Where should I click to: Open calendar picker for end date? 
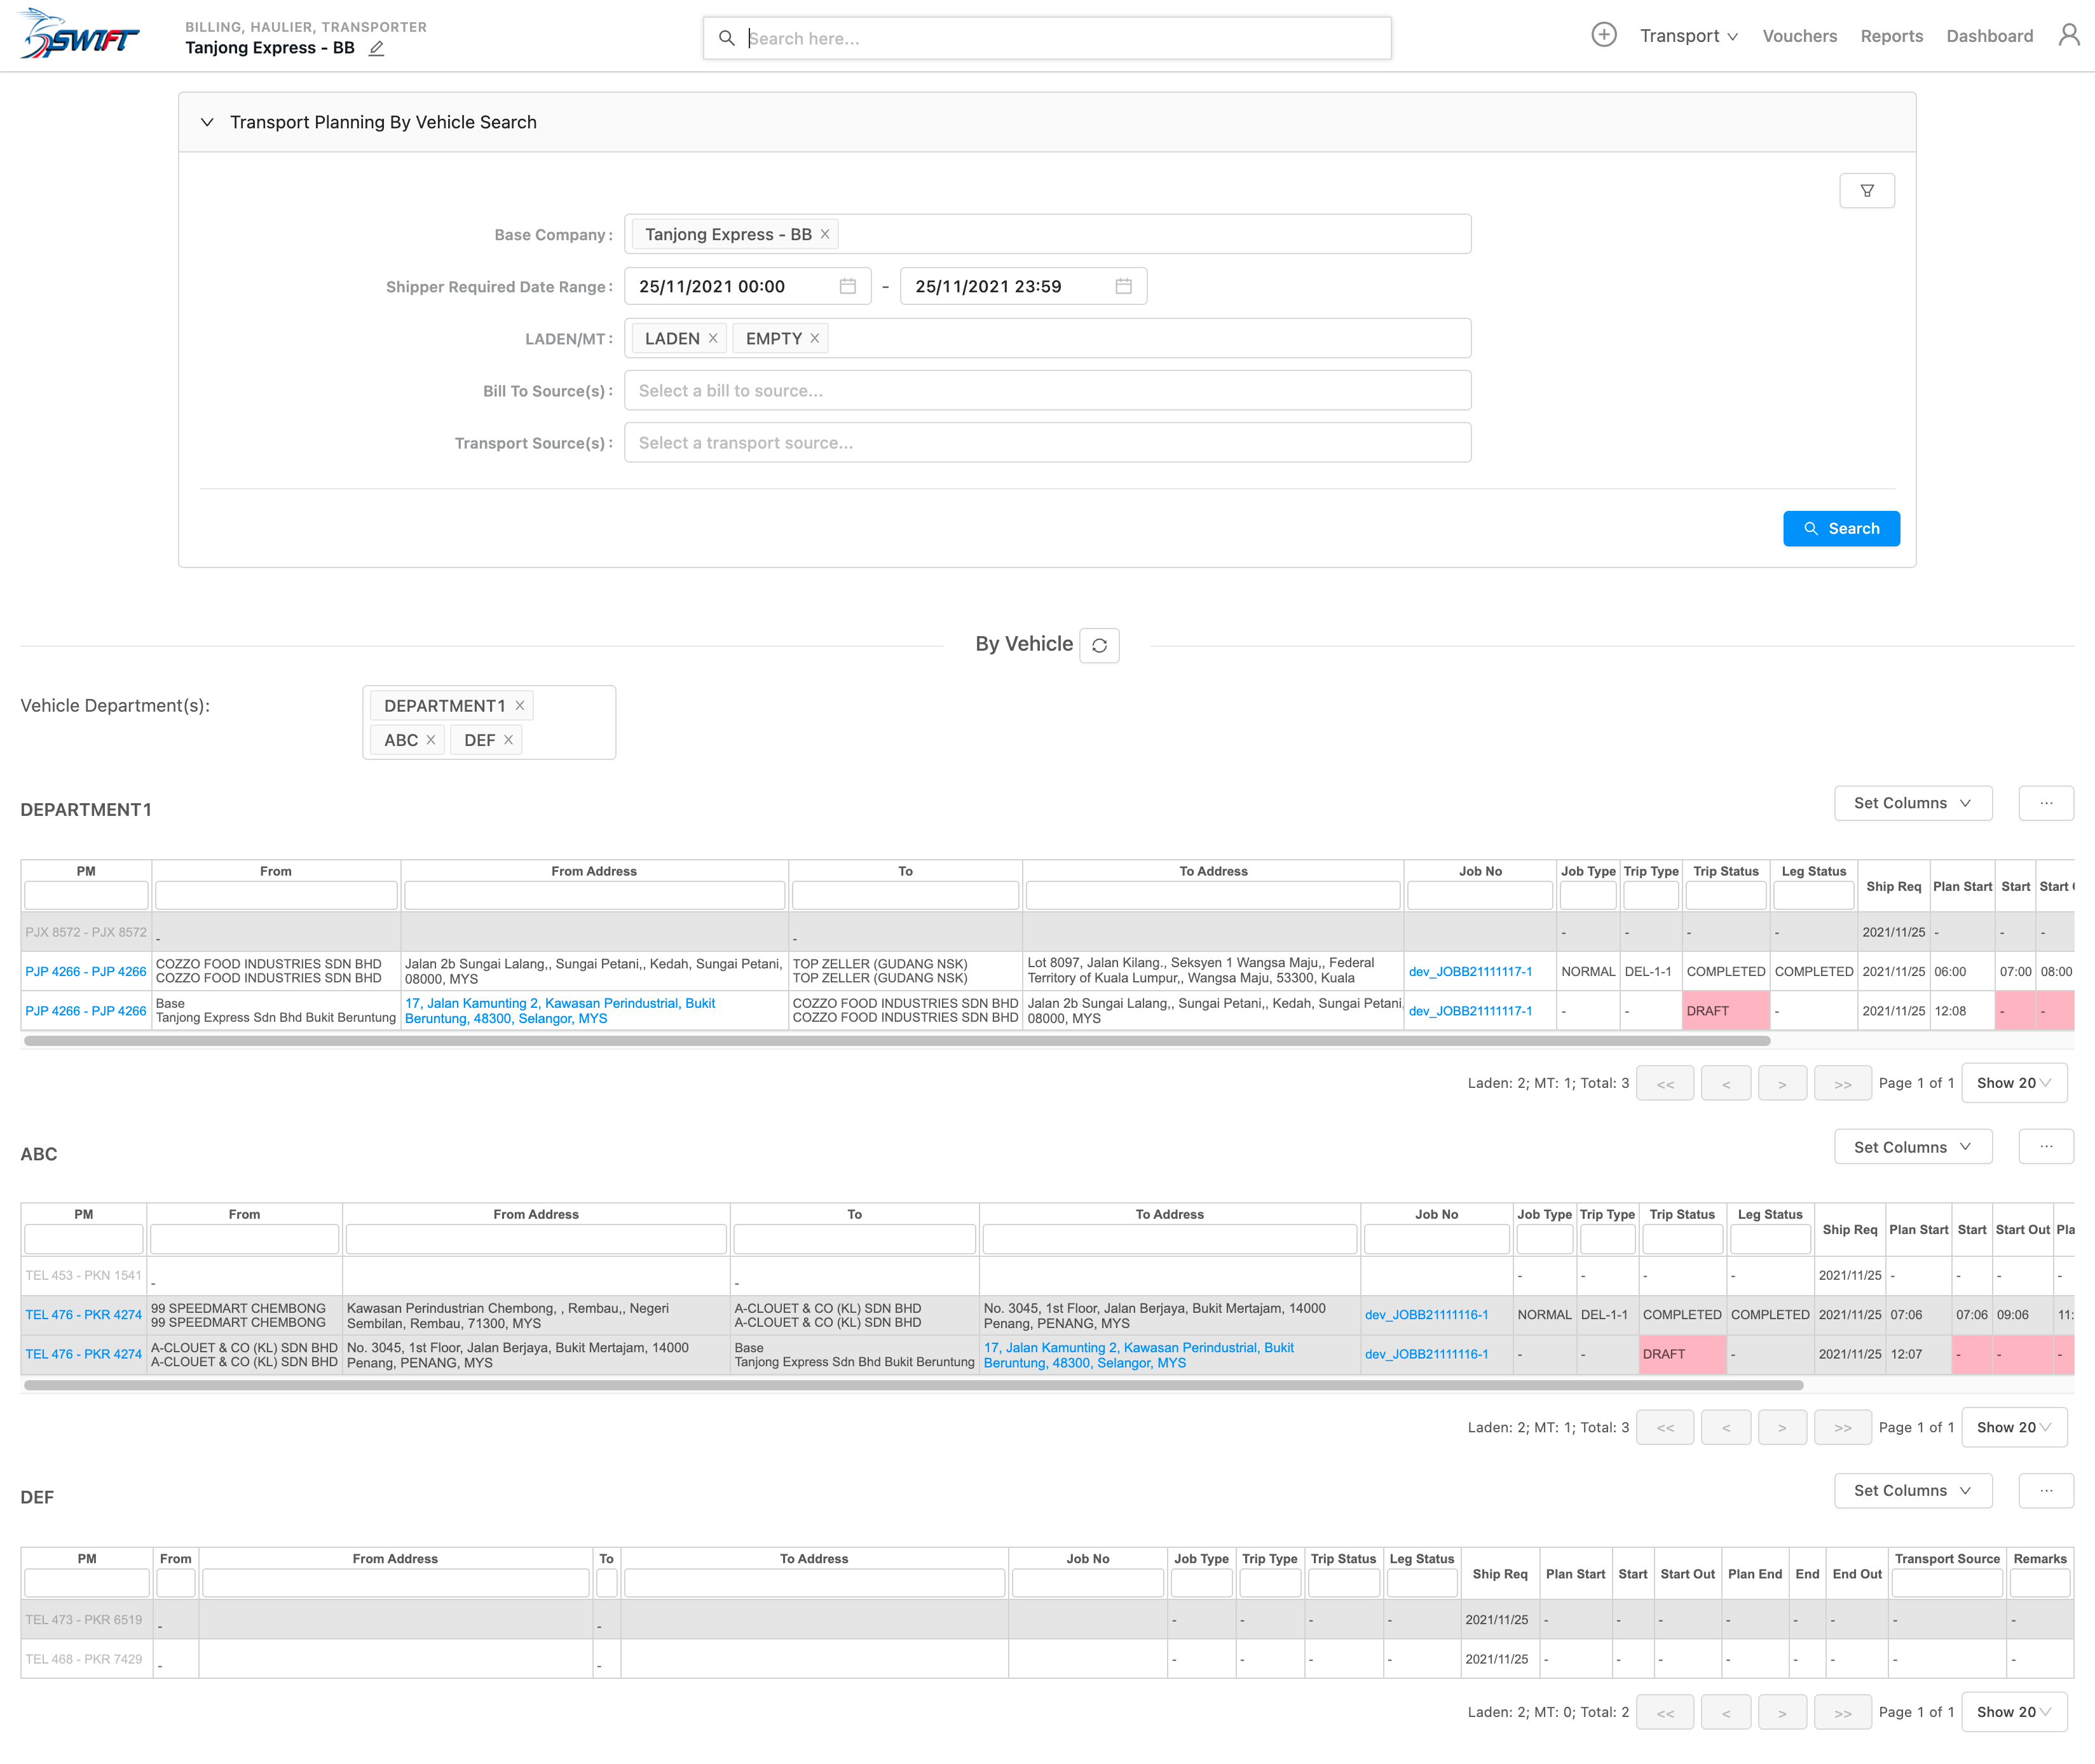[x=1123, y=287]
